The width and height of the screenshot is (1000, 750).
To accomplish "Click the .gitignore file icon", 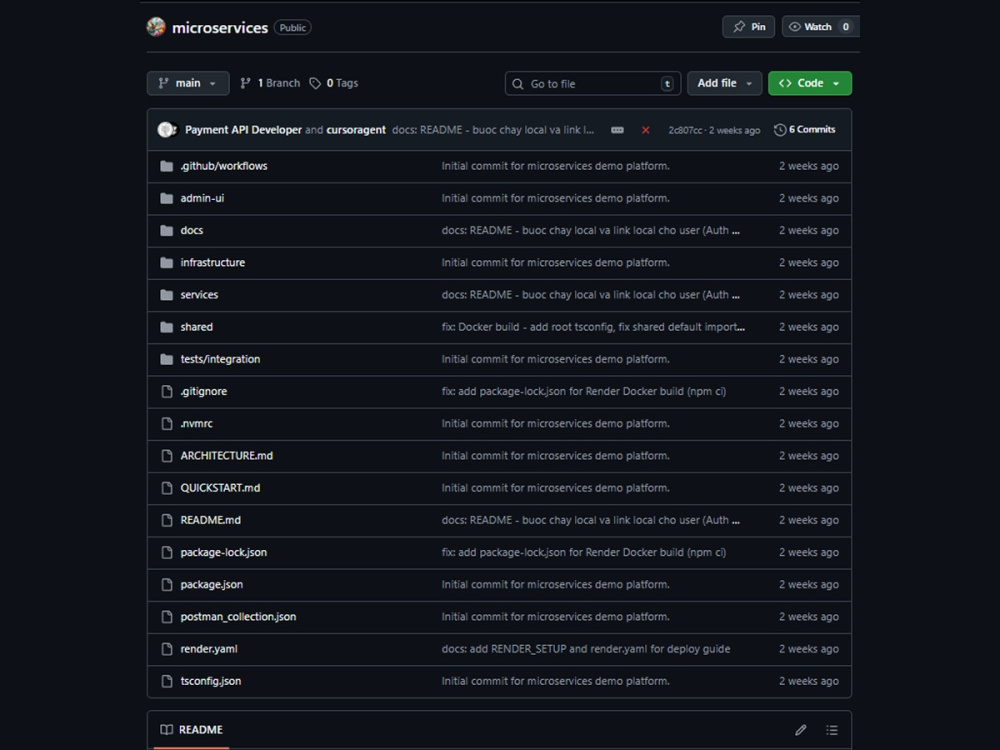I will 166,392.
